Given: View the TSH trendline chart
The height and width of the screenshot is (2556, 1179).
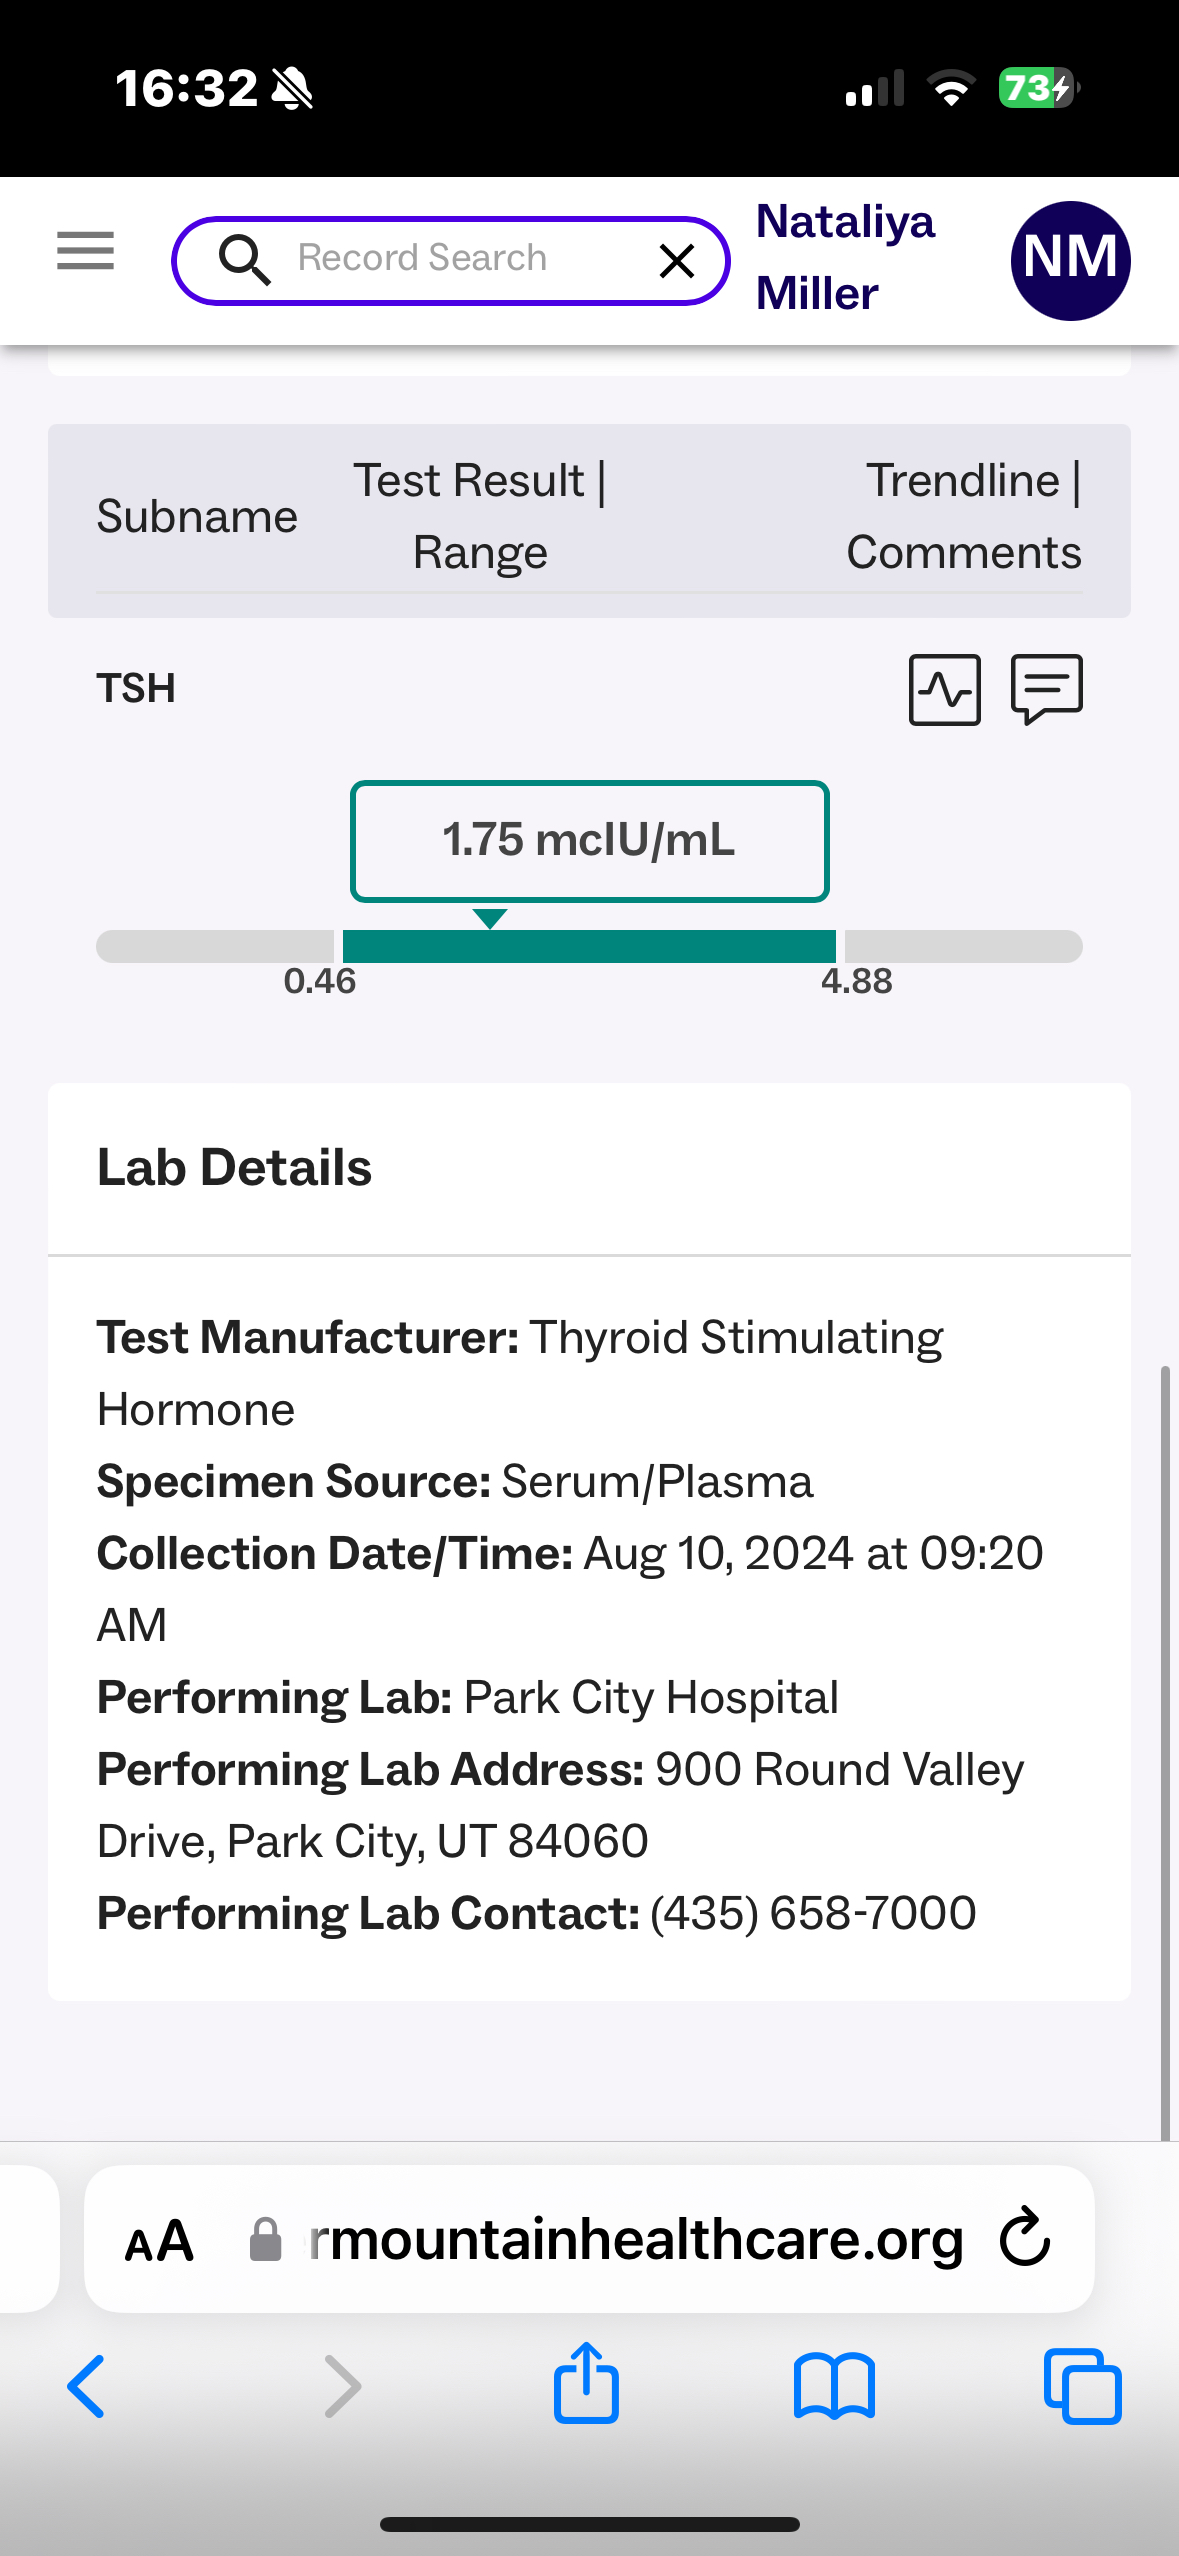Looking at the screenshot, I should [x=944, y=689].
